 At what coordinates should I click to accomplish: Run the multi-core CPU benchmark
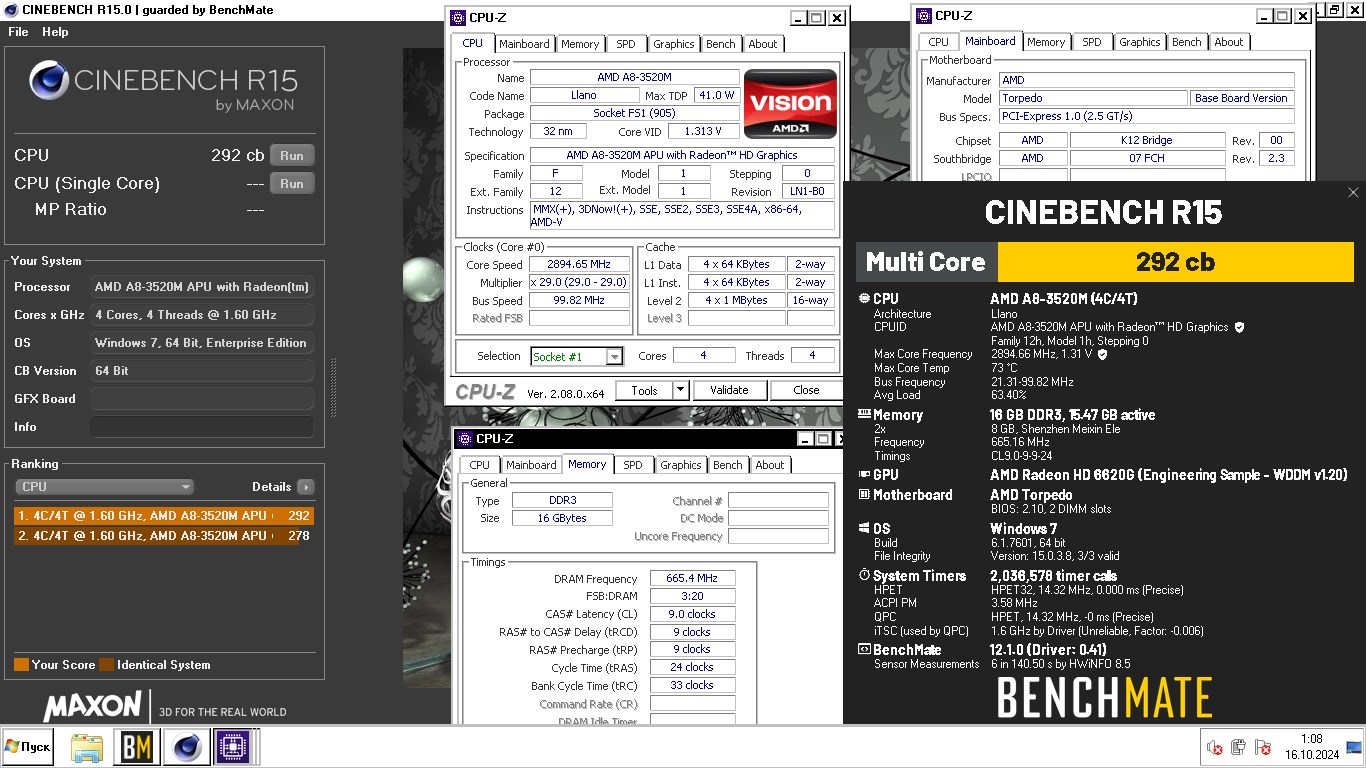pyautogui.click(x=292, y=155)
